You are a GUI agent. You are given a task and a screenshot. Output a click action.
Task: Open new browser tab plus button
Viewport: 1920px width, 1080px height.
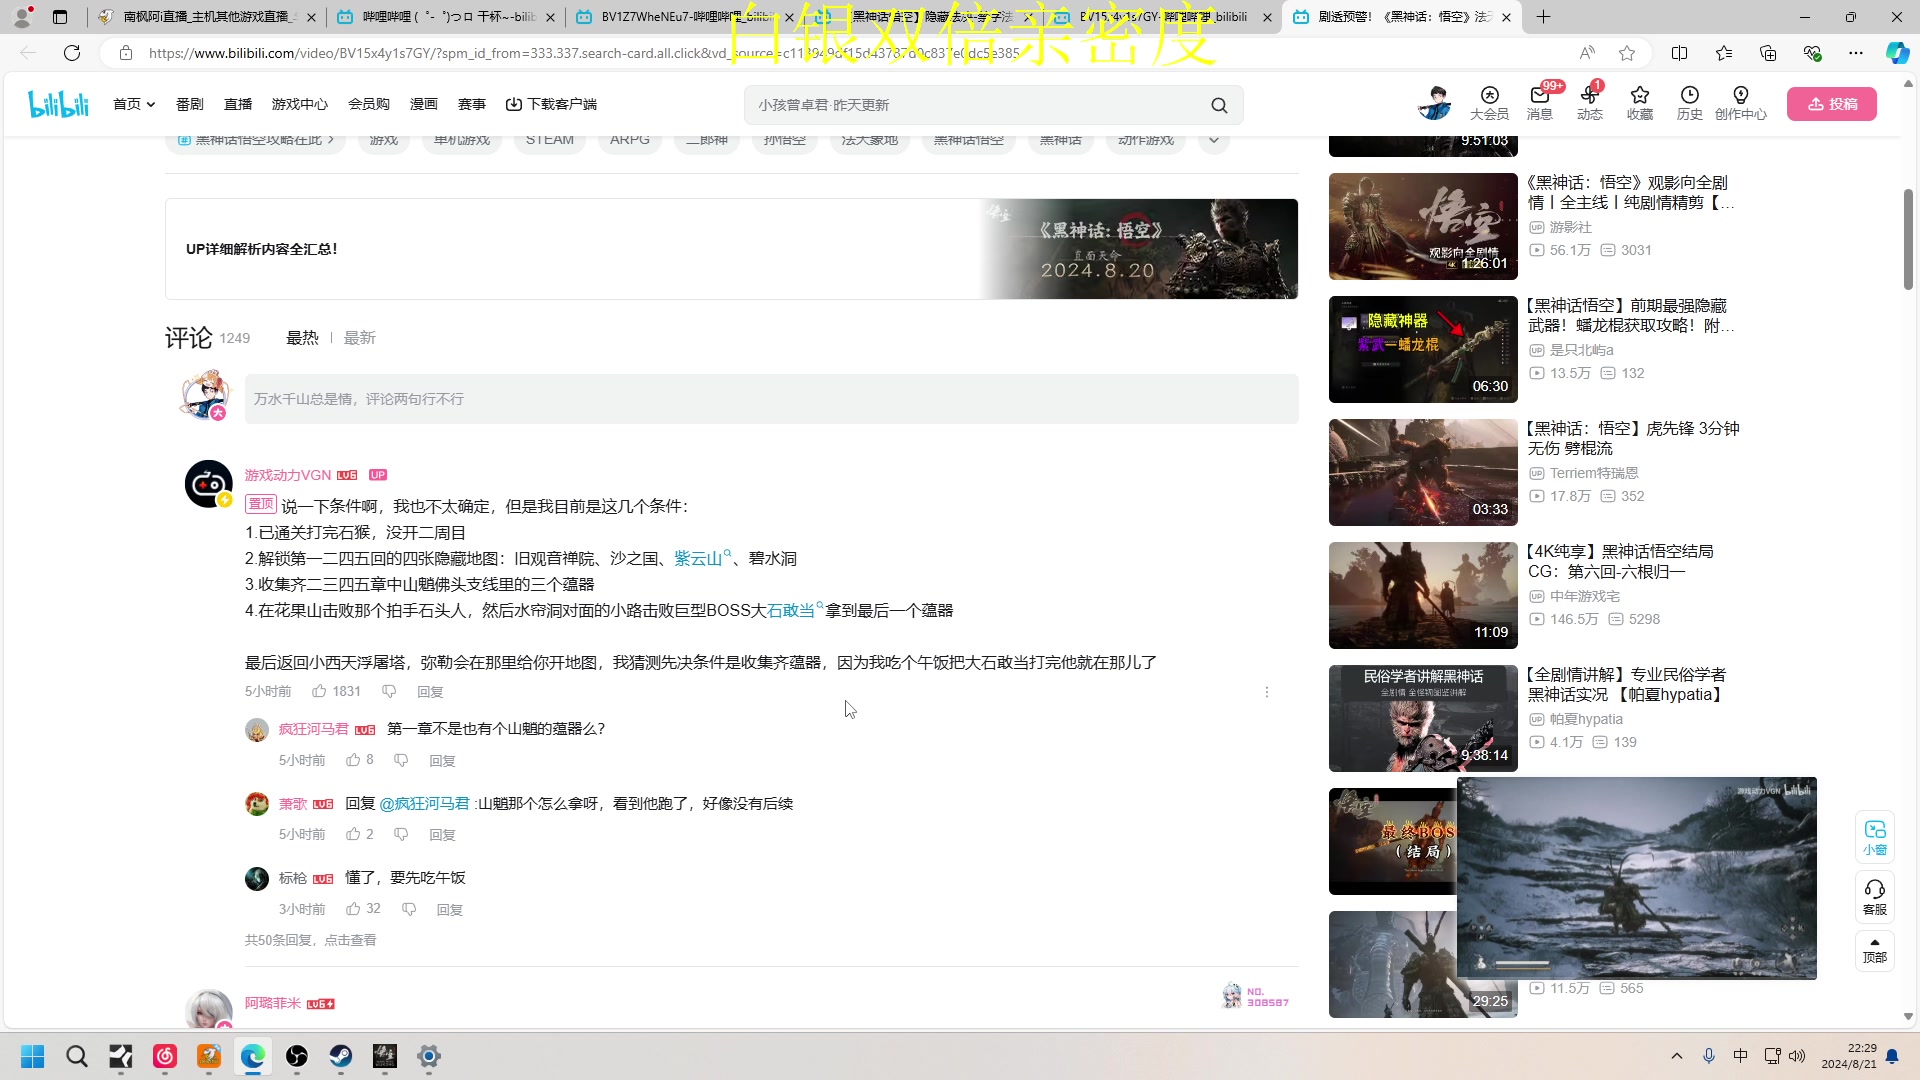click(1543, 17)
